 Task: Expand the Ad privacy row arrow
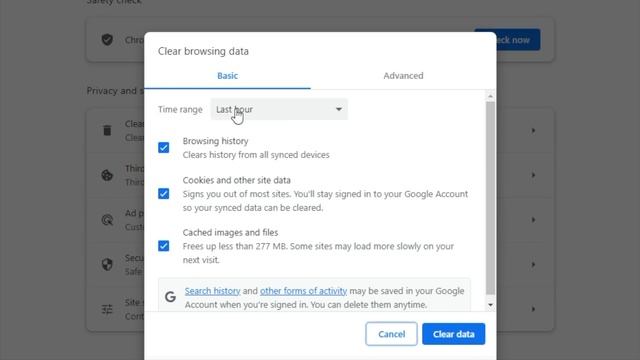pos(533,220)
